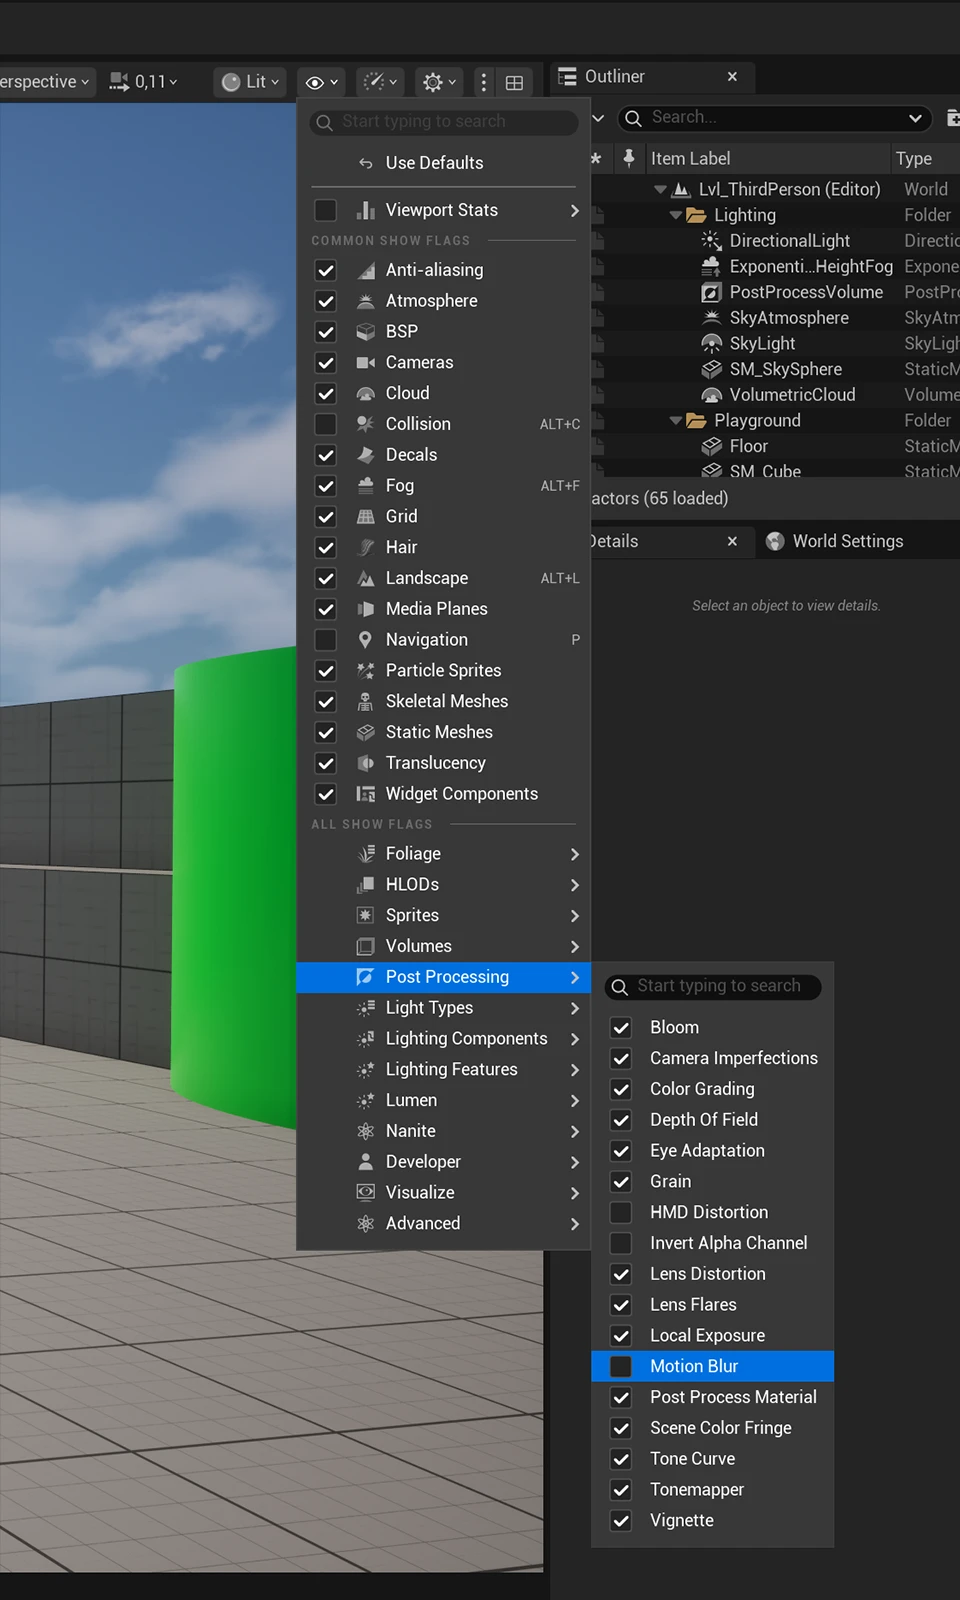
Task: Click the World Settings globe icon
Action: (775, 541)
